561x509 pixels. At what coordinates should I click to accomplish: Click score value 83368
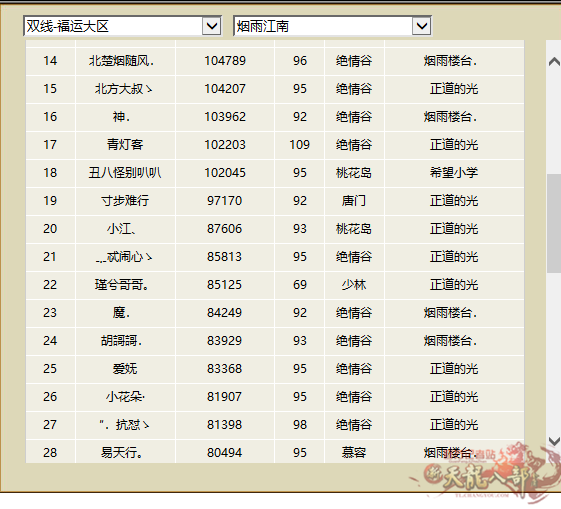pos(225,369)
